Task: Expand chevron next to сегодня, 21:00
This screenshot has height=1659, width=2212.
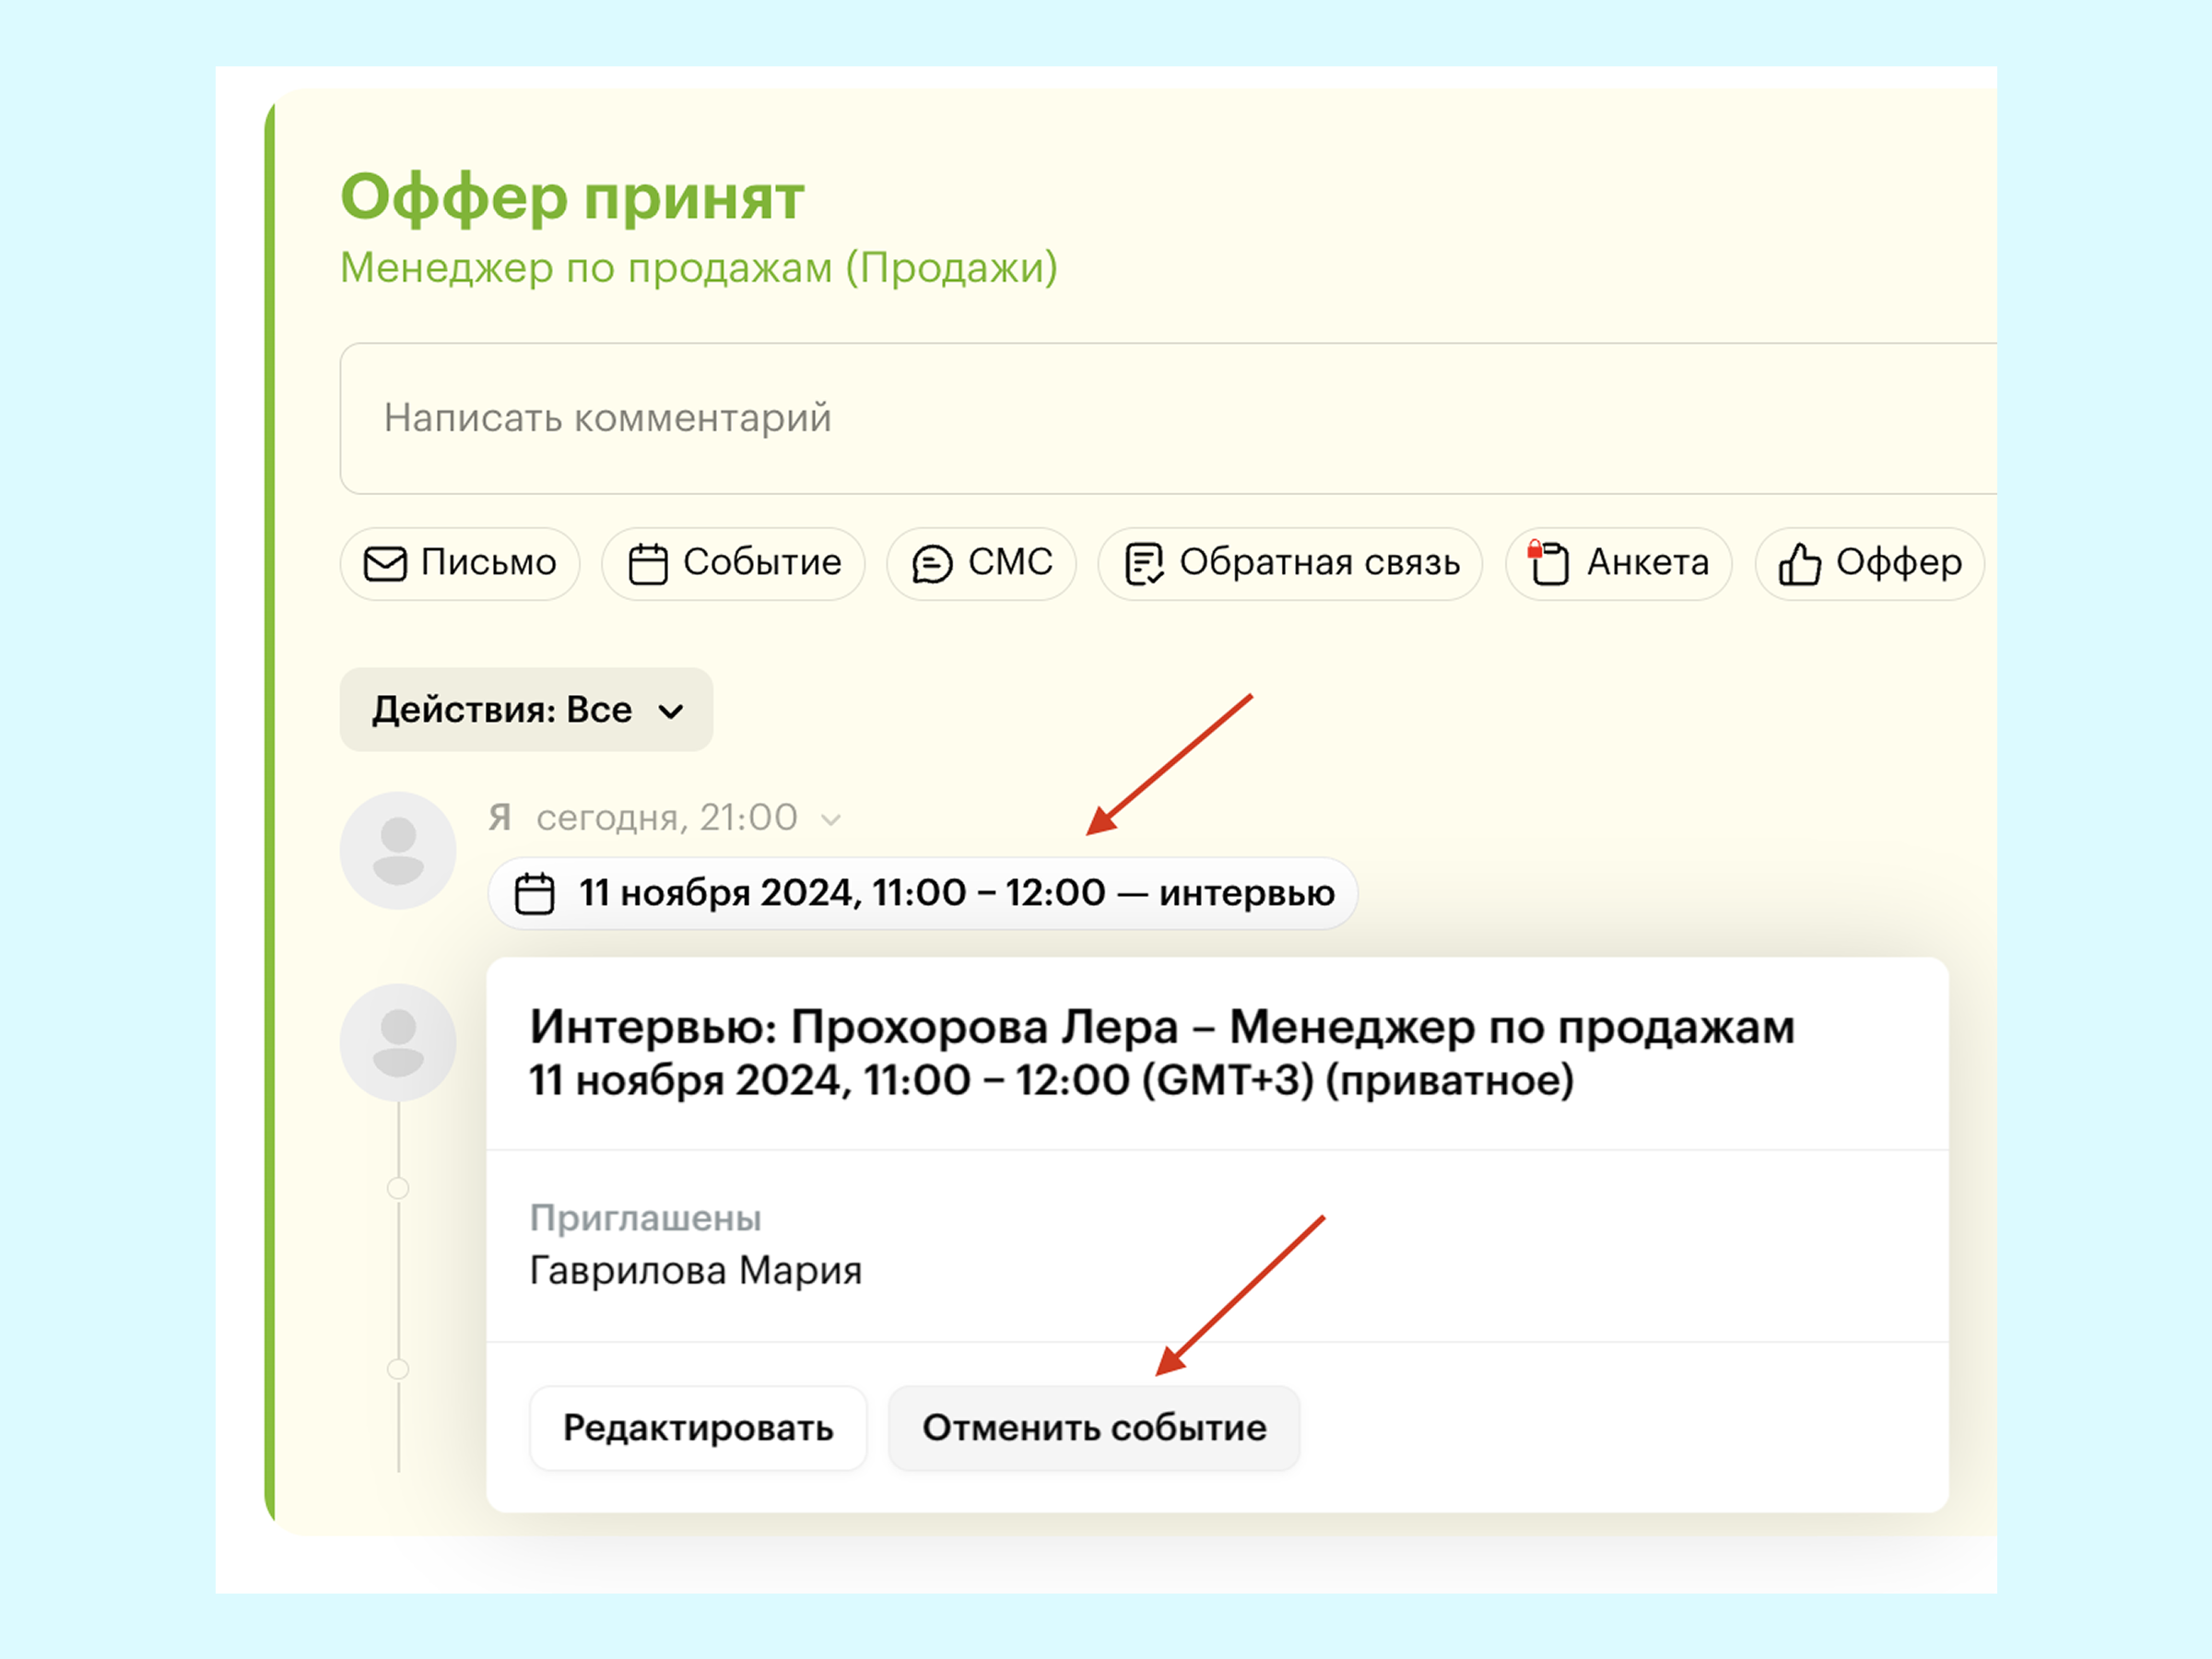Action: [830, 820]
